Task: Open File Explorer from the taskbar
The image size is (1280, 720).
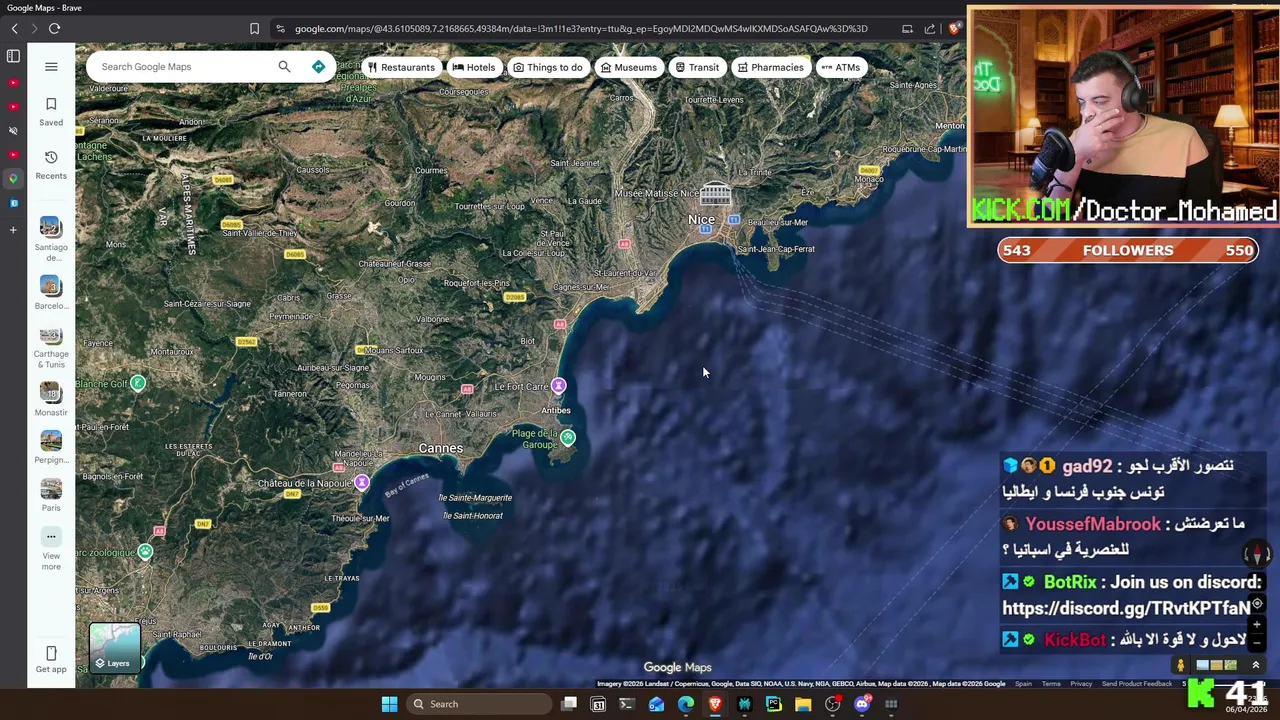Action: 803,704
